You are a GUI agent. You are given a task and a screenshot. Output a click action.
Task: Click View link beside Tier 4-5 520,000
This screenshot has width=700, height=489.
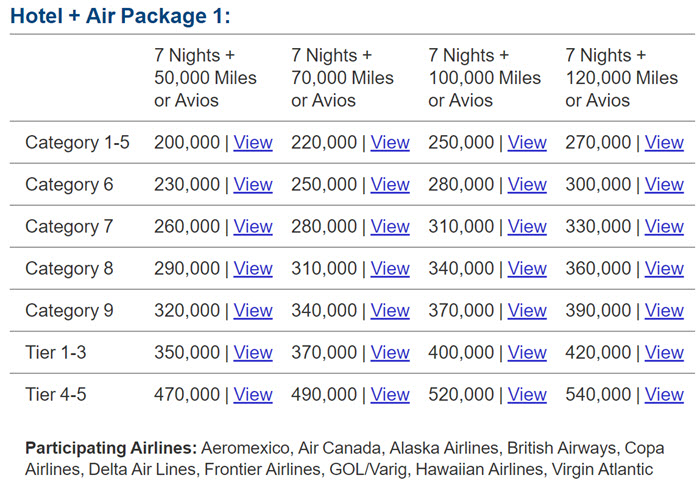coord(527,394)
